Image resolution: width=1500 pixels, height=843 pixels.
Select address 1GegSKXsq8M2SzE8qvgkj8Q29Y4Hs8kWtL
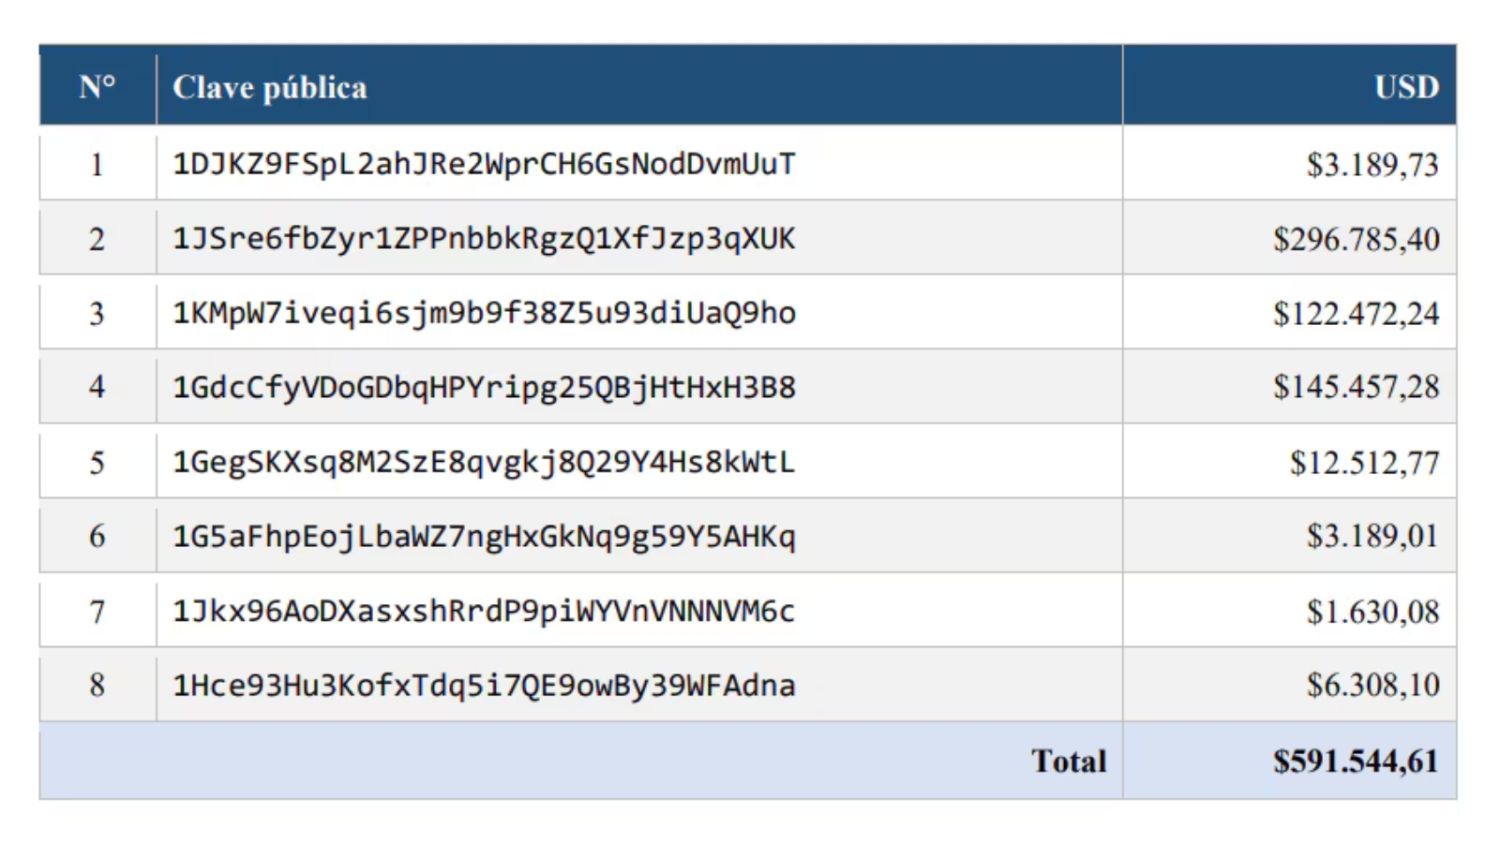pyautogui.click(x=484, y=462)
